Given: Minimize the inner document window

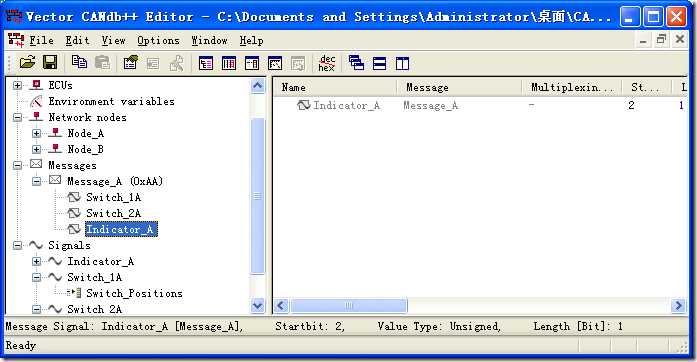Looking at the screenshot, I should [643, 40].
